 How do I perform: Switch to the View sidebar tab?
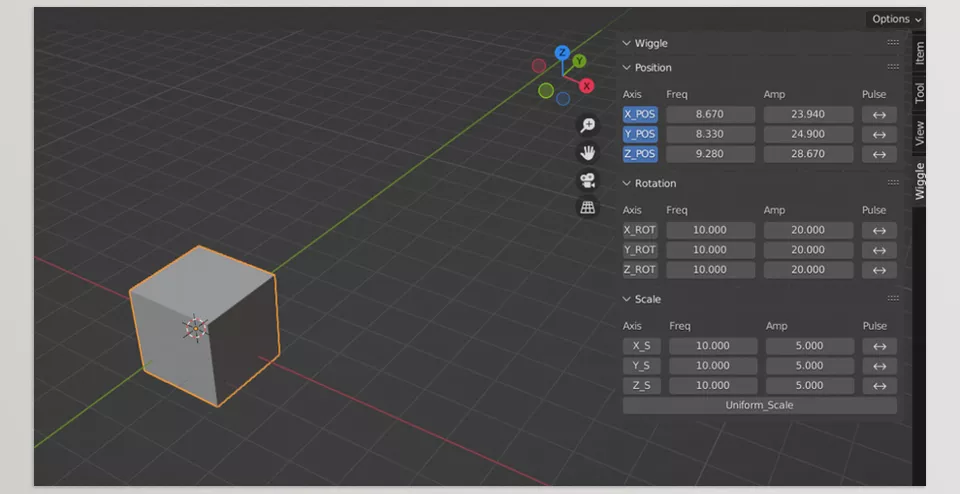pos(919,133)
